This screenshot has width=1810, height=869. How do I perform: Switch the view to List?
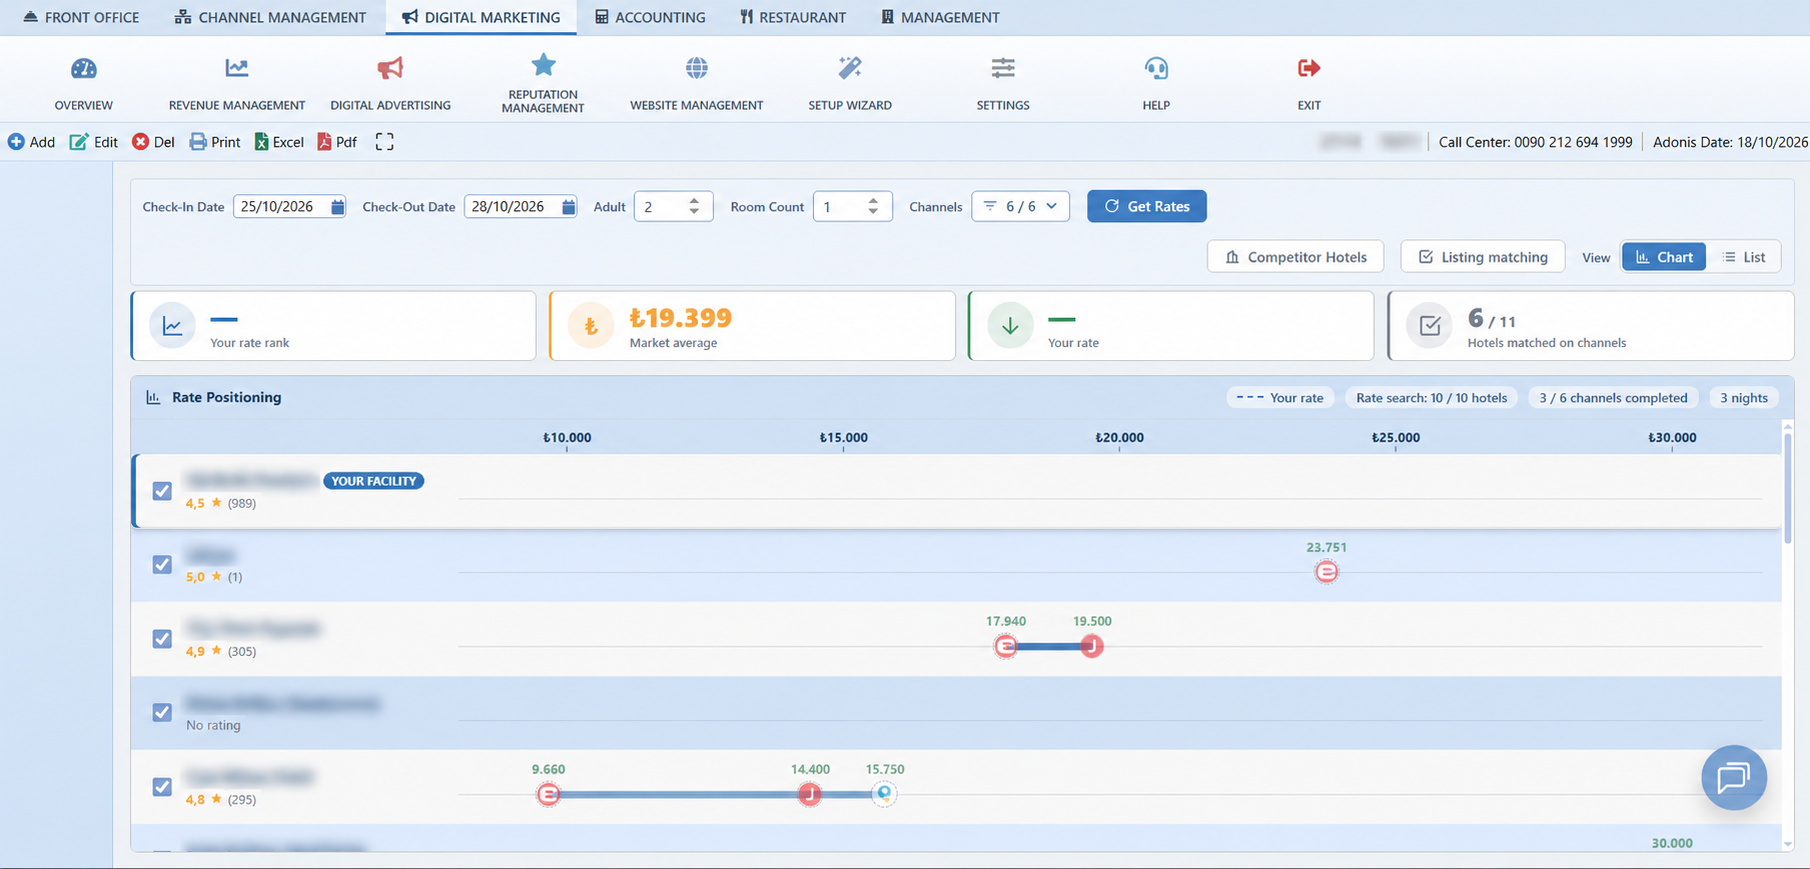coord(1744,257)
